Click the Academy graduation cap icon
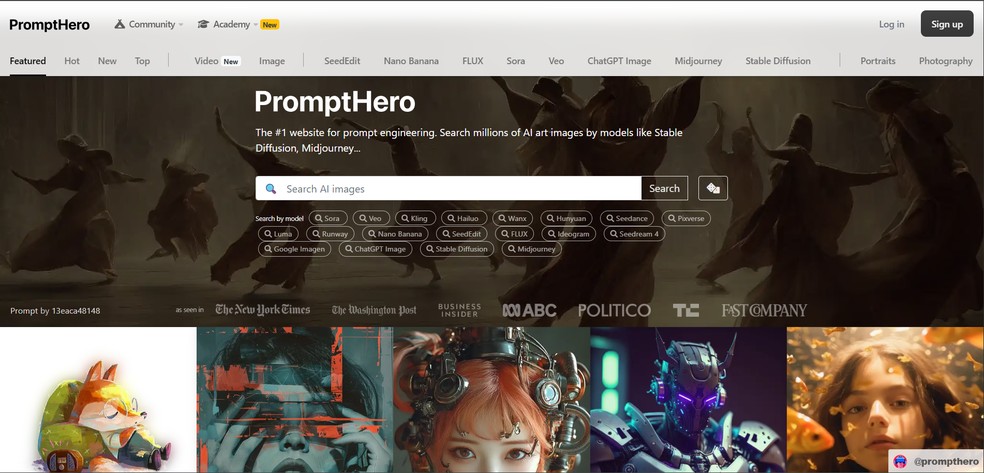This screenshot has height=473, width=984. (203, 24)
